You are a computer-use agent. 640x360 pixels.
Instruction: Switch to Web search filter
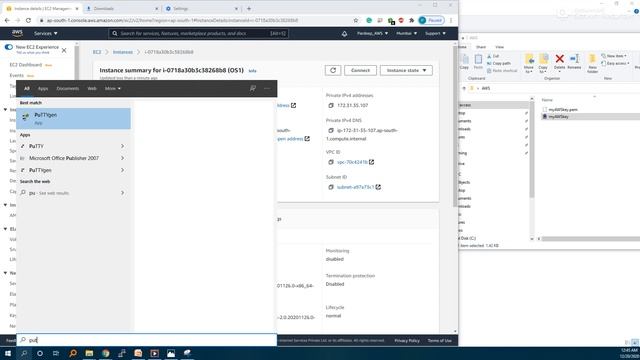[92, 89]
